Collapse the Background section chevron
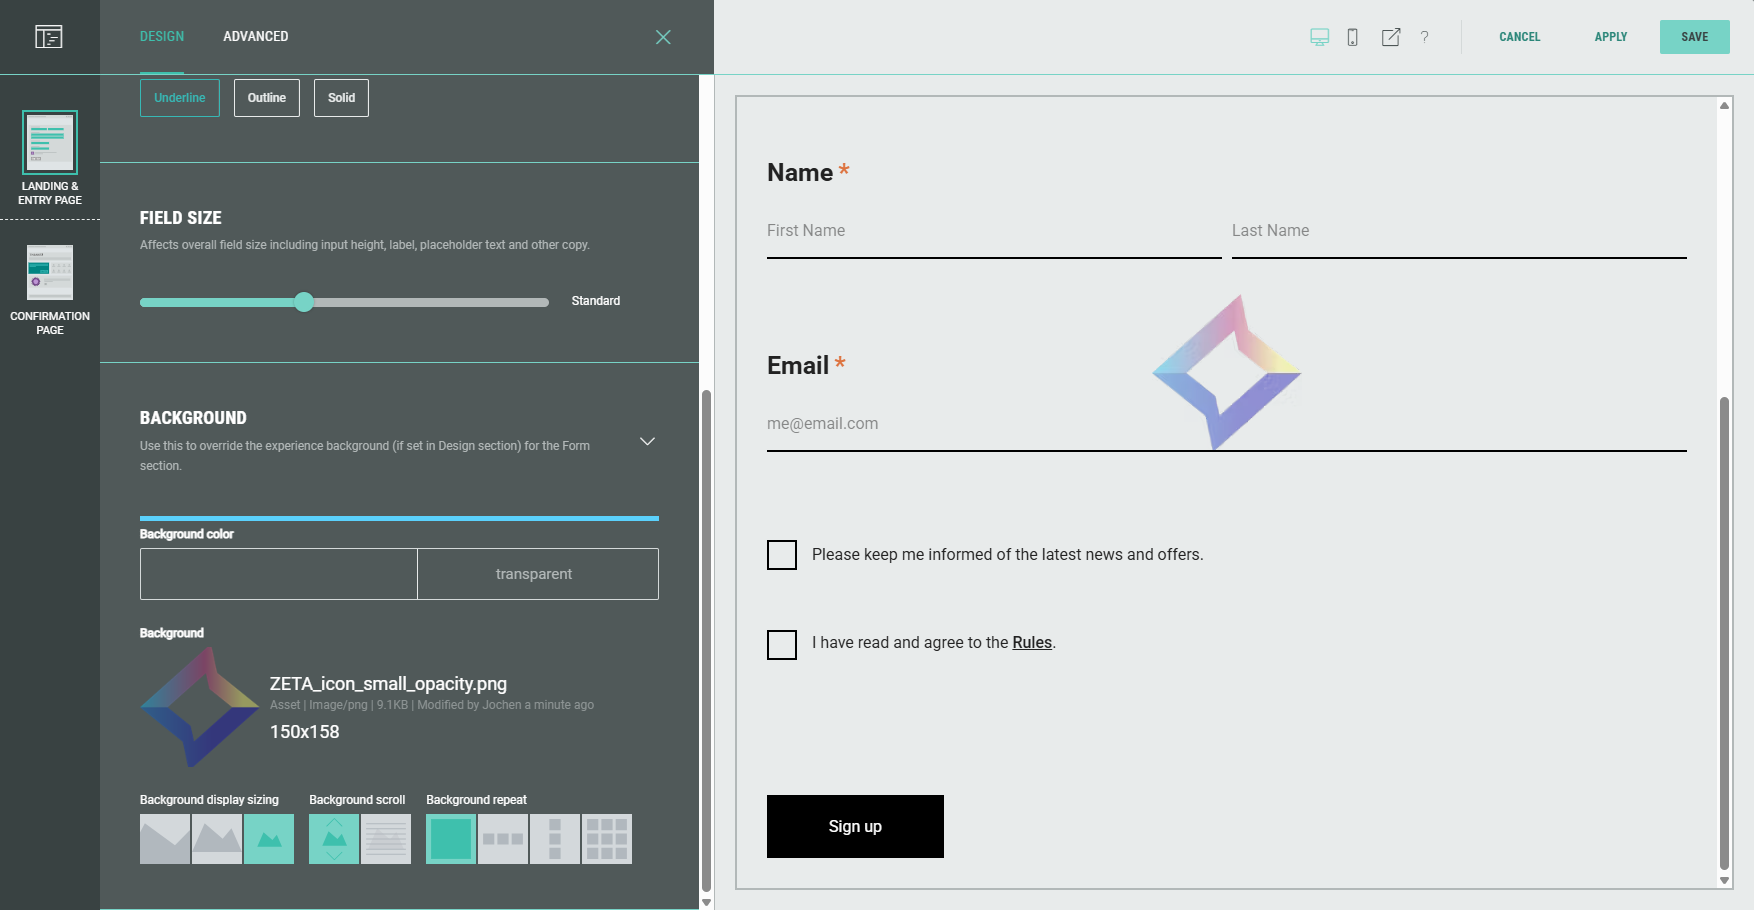This screenshot has width=1754, height=910. 647,441
